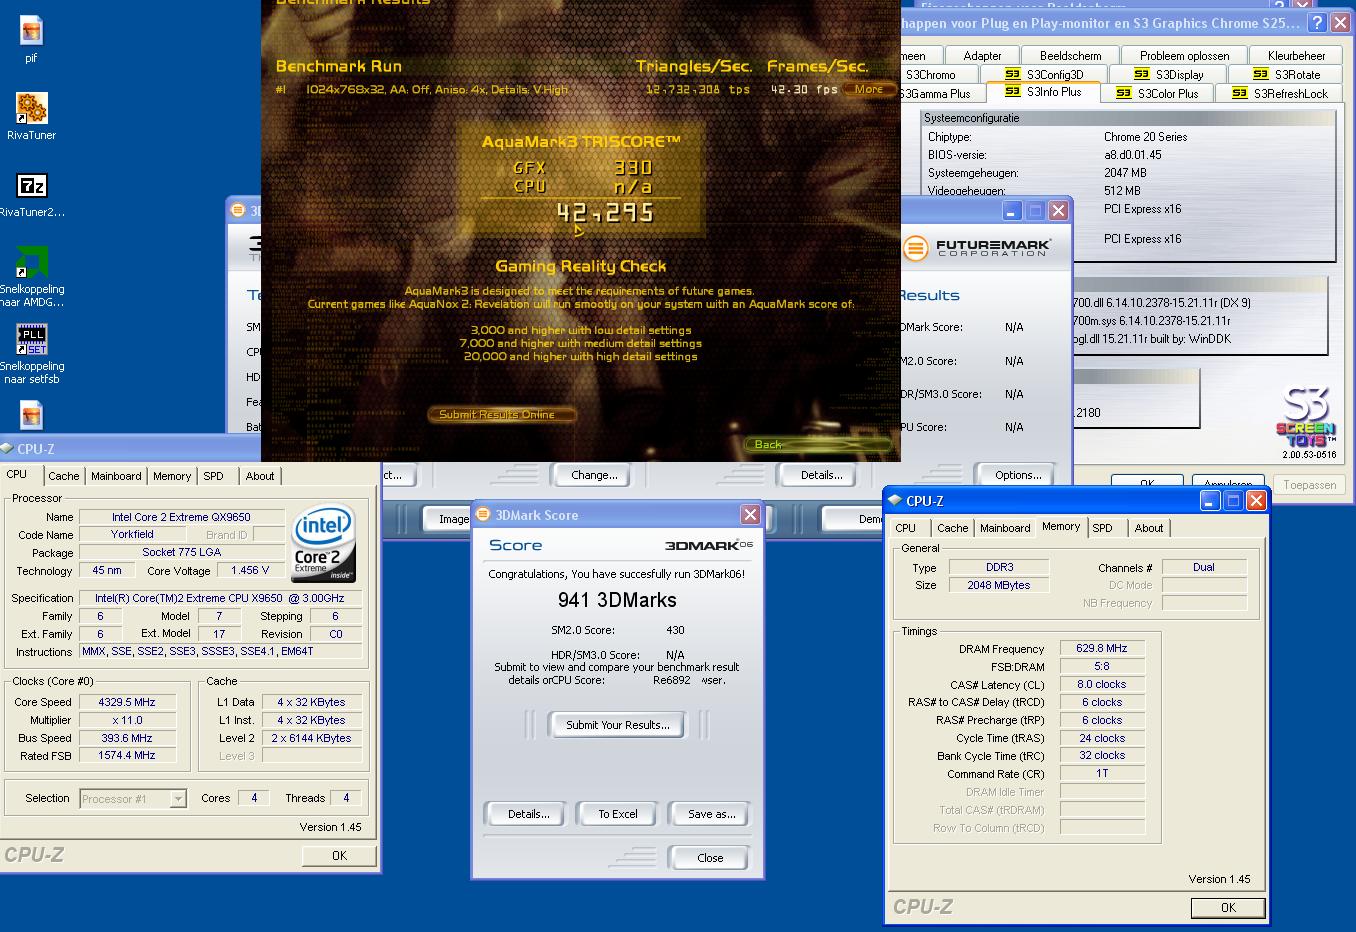Image resolution: width=1356 pixels, height=932 pixels.
Task: Select the Probleem oplossen tab
Action: tap(1184, 56)
